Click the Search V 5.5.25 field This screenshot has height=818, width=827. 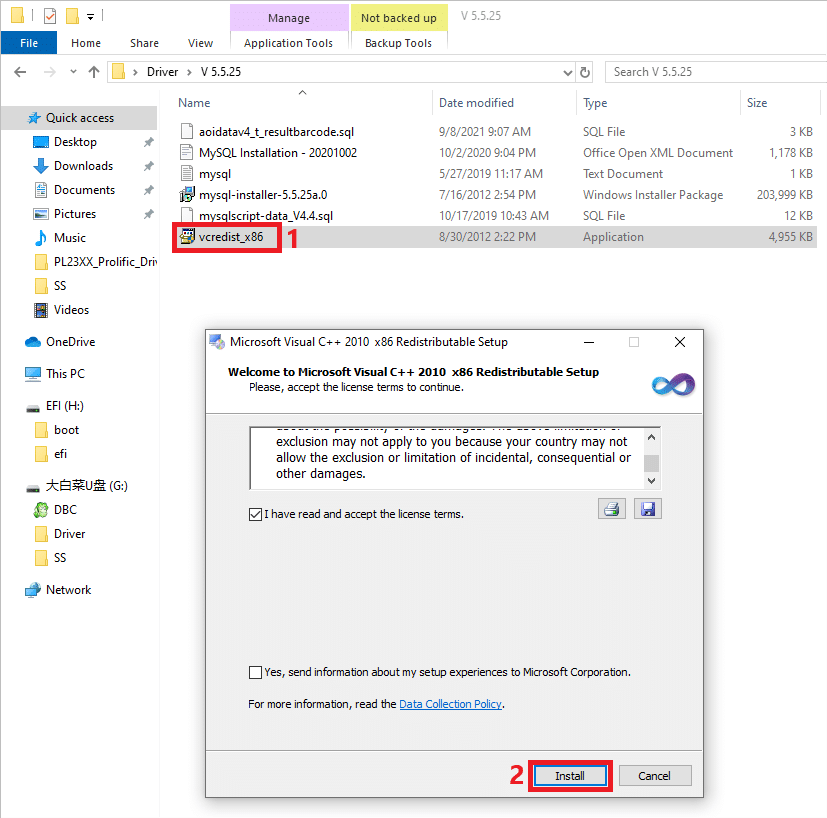point(716,72)
